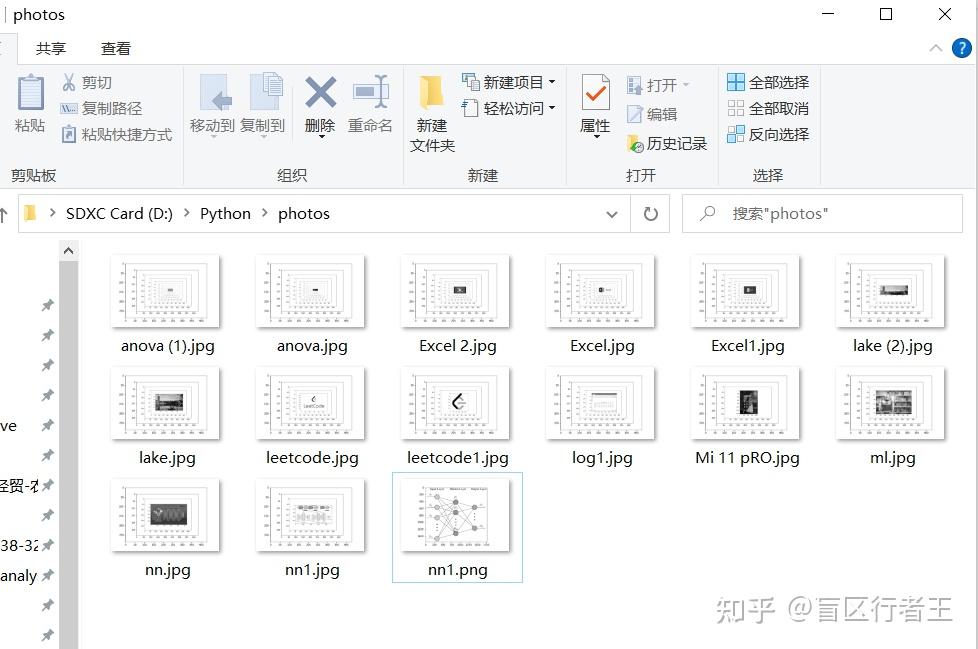Select 全部选择 to select all files
Viewport: 978px width, 649px height.
[x=768, y=81]
